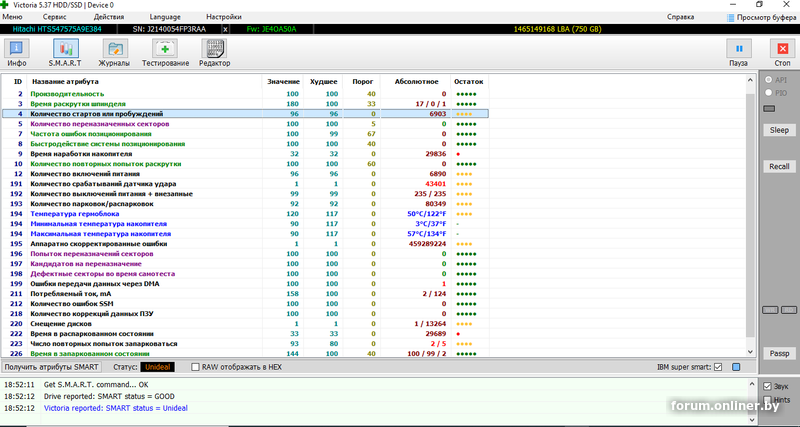The width and height of the screenshot is (800, 427).
Task: Click the Sleep button
Action: [x=778, y=130]
